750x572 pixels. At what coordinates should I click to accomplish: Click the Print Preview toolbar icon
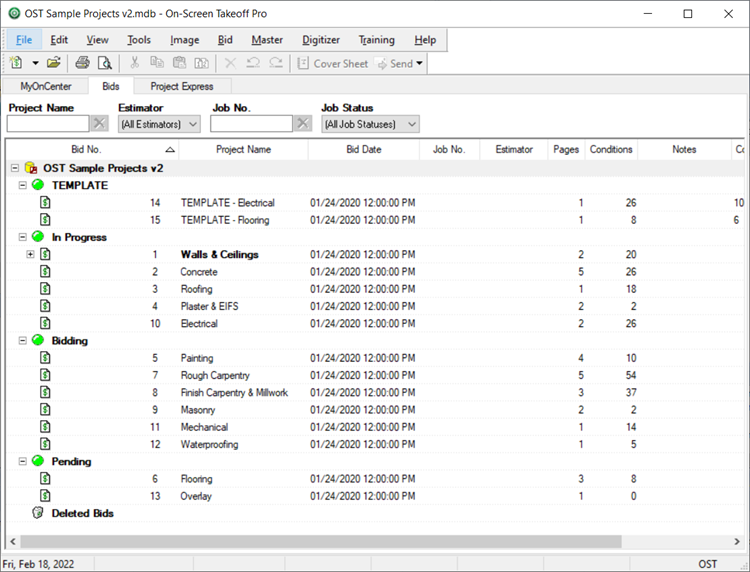click(104, 63)
